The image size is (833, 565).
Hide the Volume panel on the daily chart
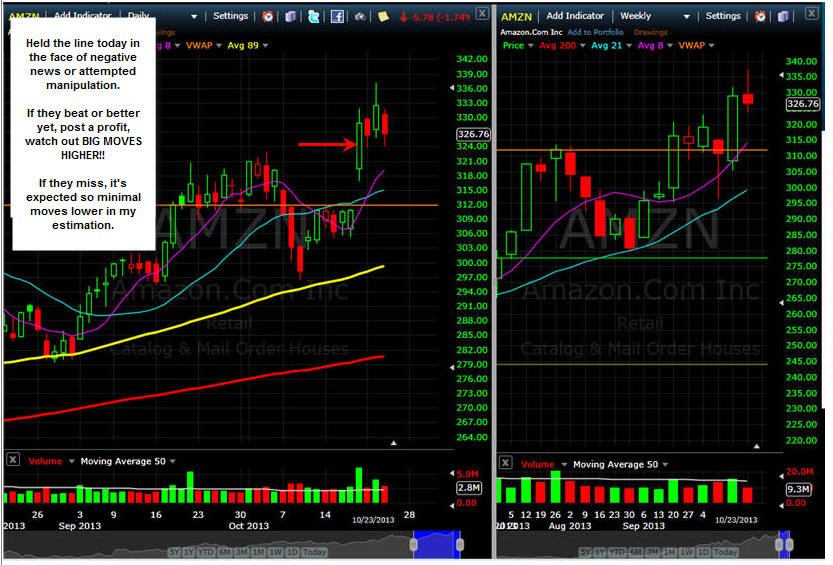[13, 460]
